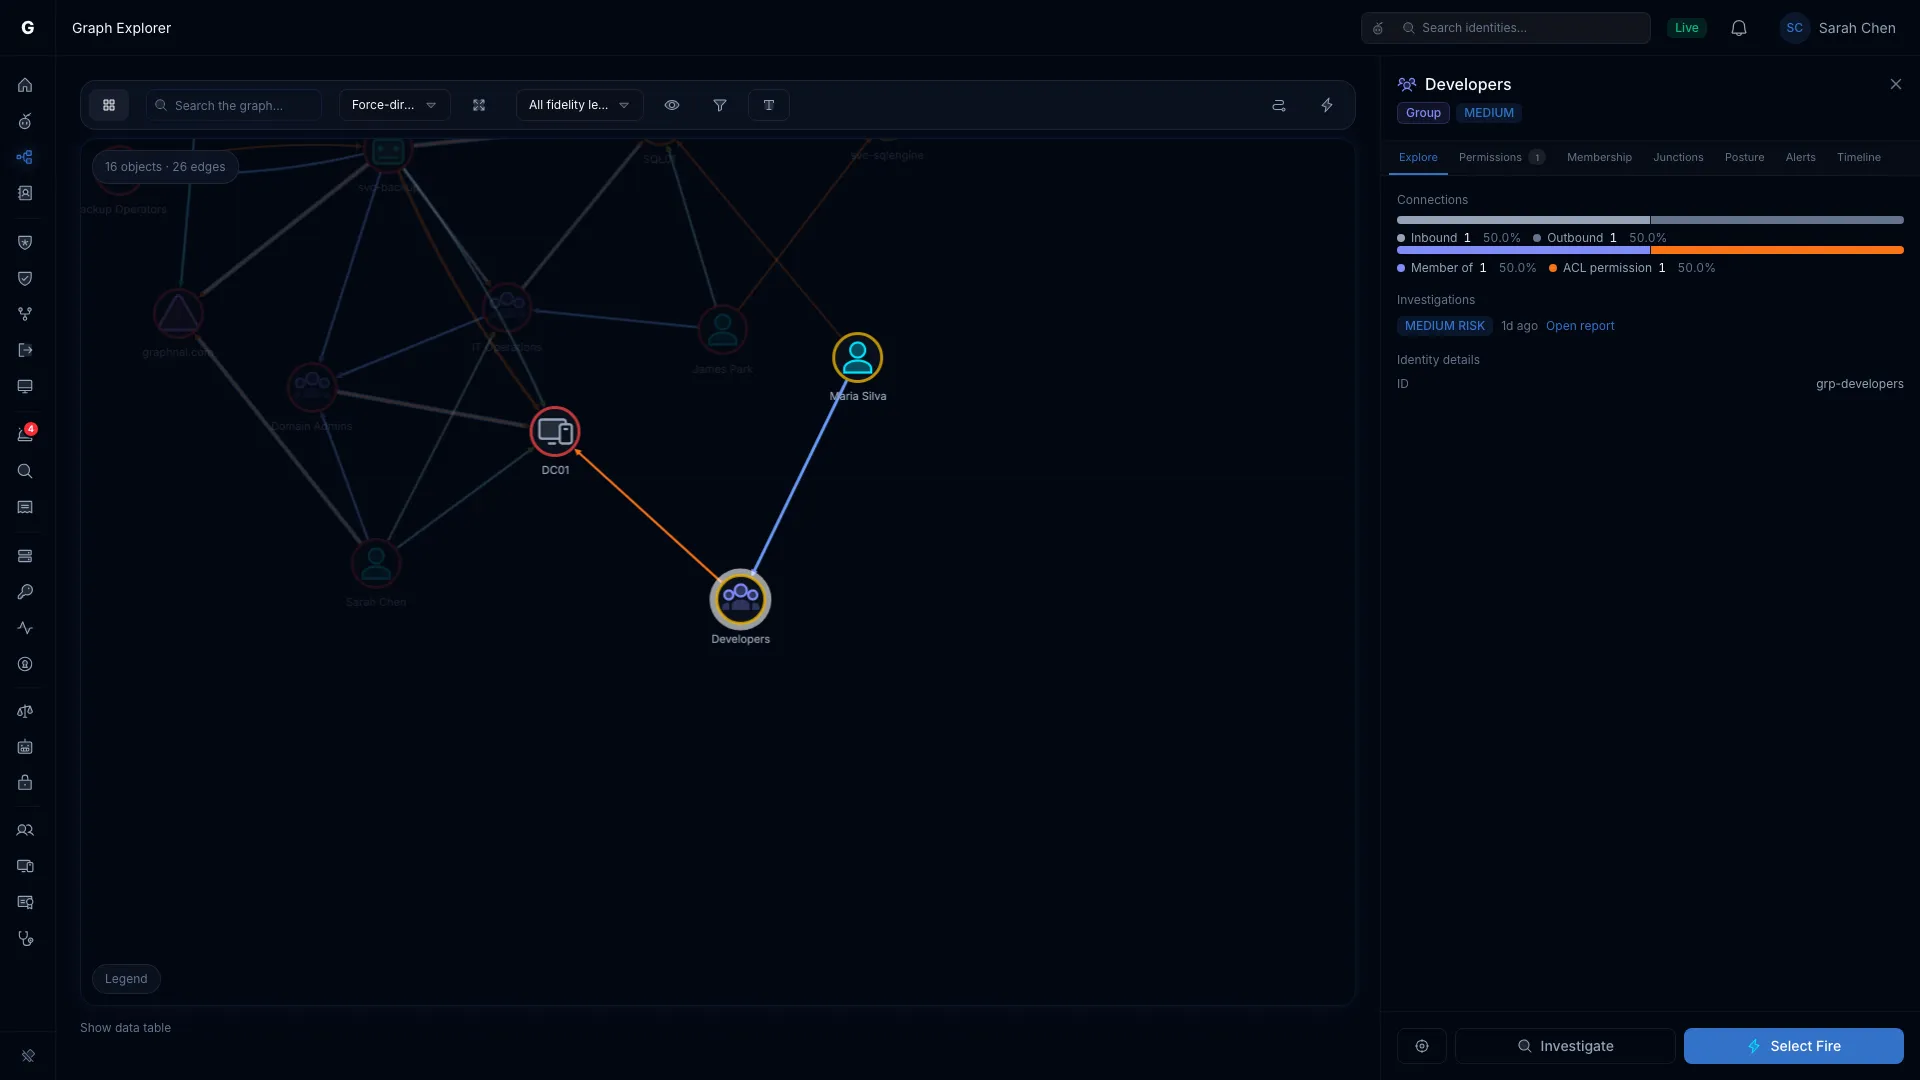Open the alerts icon with badge 4
This screenshot has height=1080, width=1920.
coord(25,434)
